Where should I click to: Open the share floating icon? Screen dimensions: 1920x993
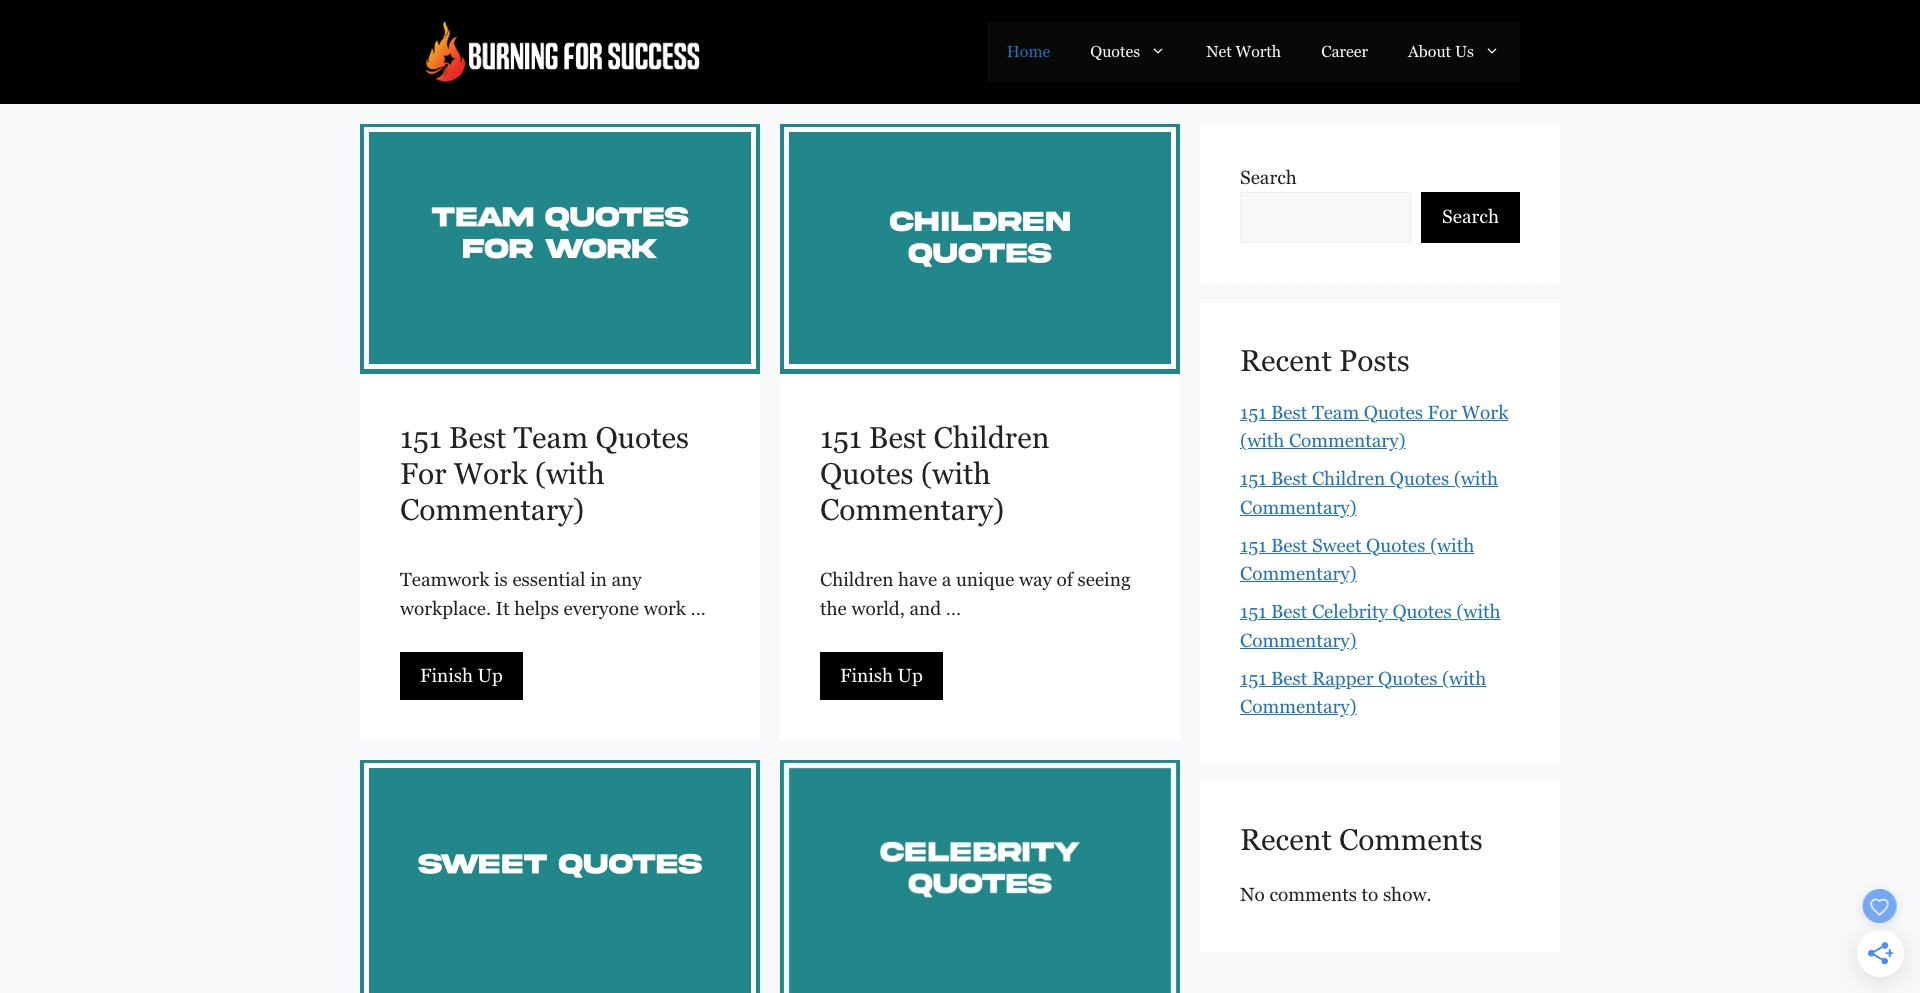(1881, 953)
